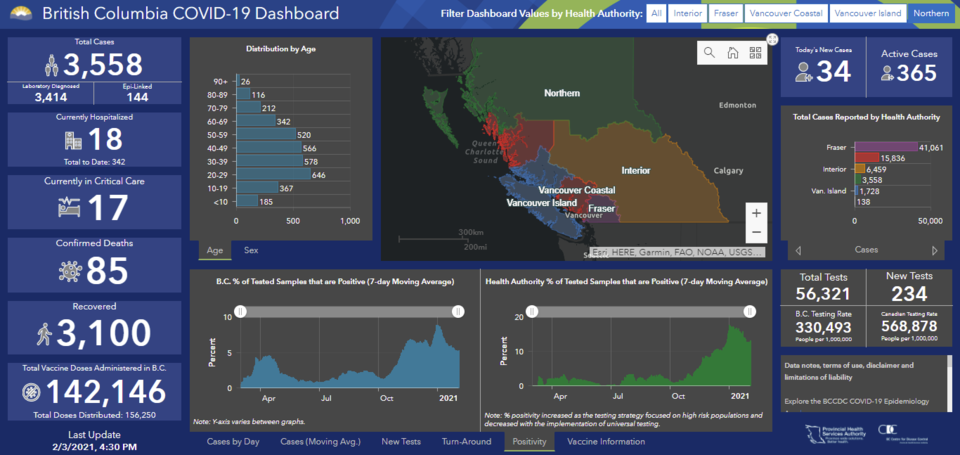Click the Total Tests value 56,321

point(823,295)
